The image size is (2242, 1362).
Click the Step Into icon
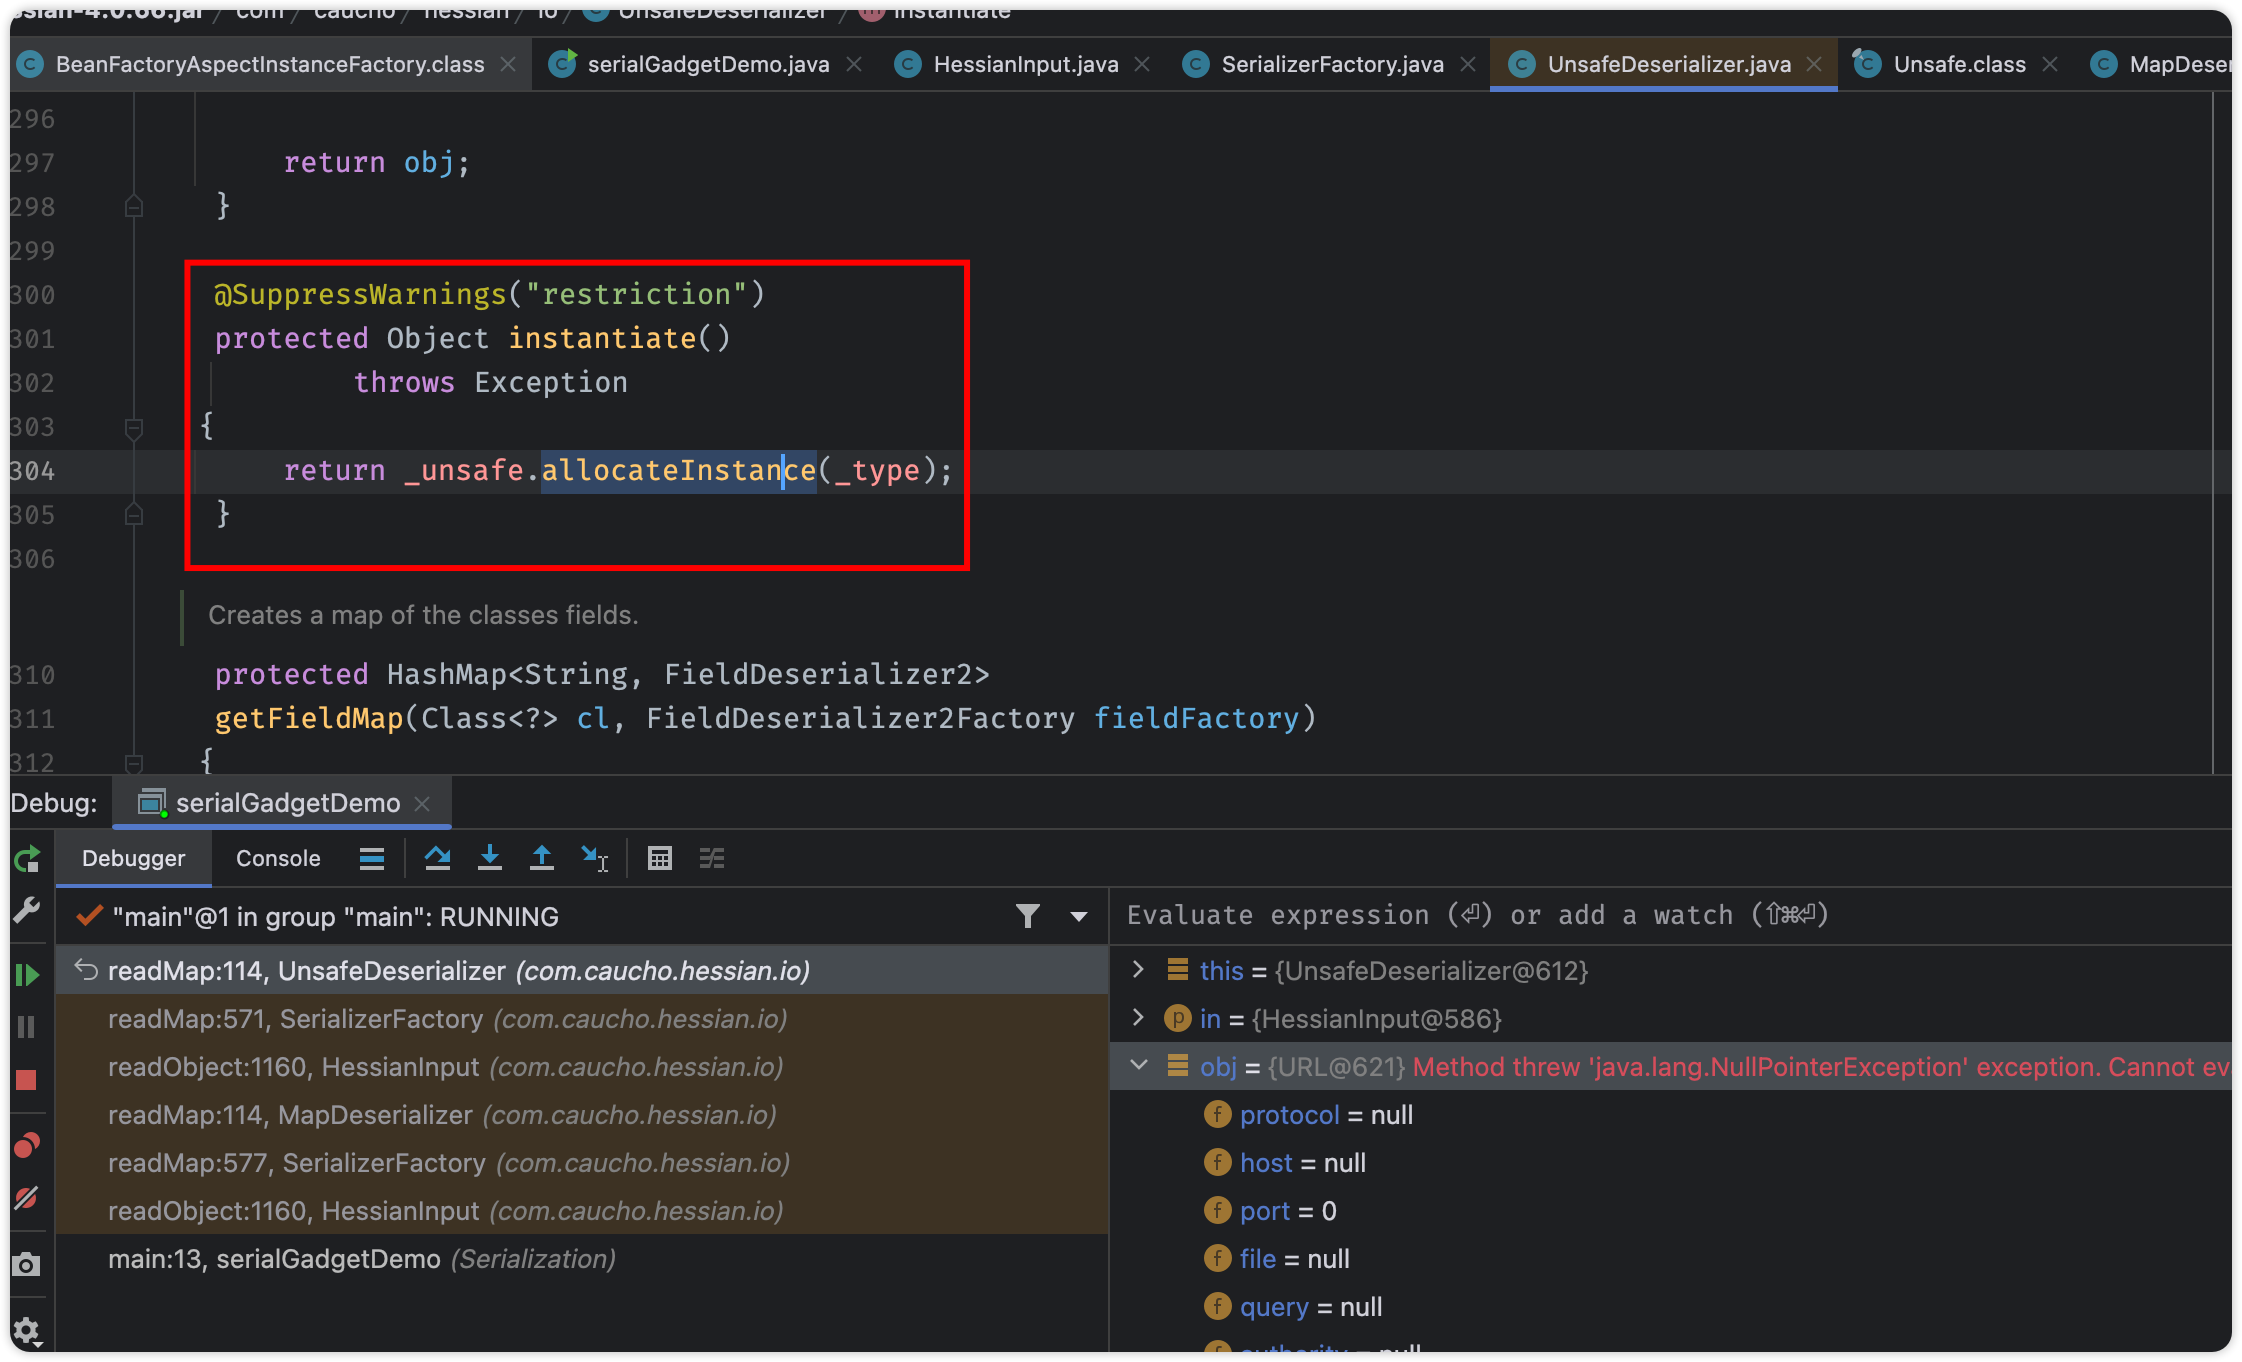pos(490,859)
